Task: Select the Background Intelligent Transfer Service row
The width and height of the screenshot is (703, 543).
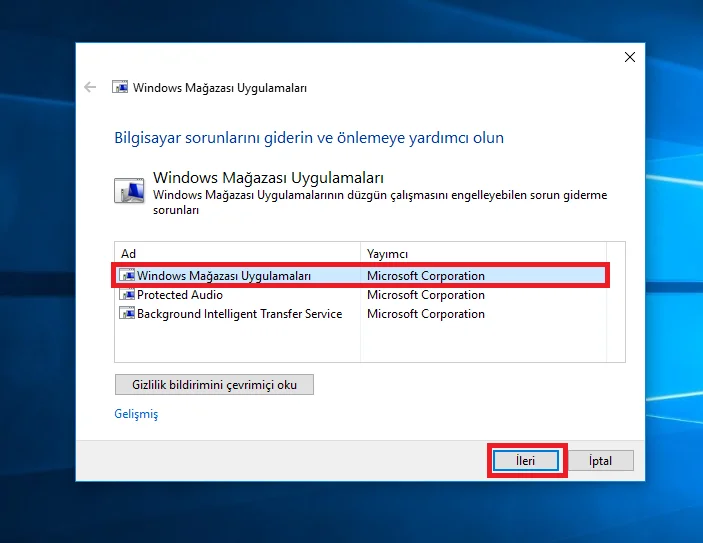Action: tap(360, 313)
